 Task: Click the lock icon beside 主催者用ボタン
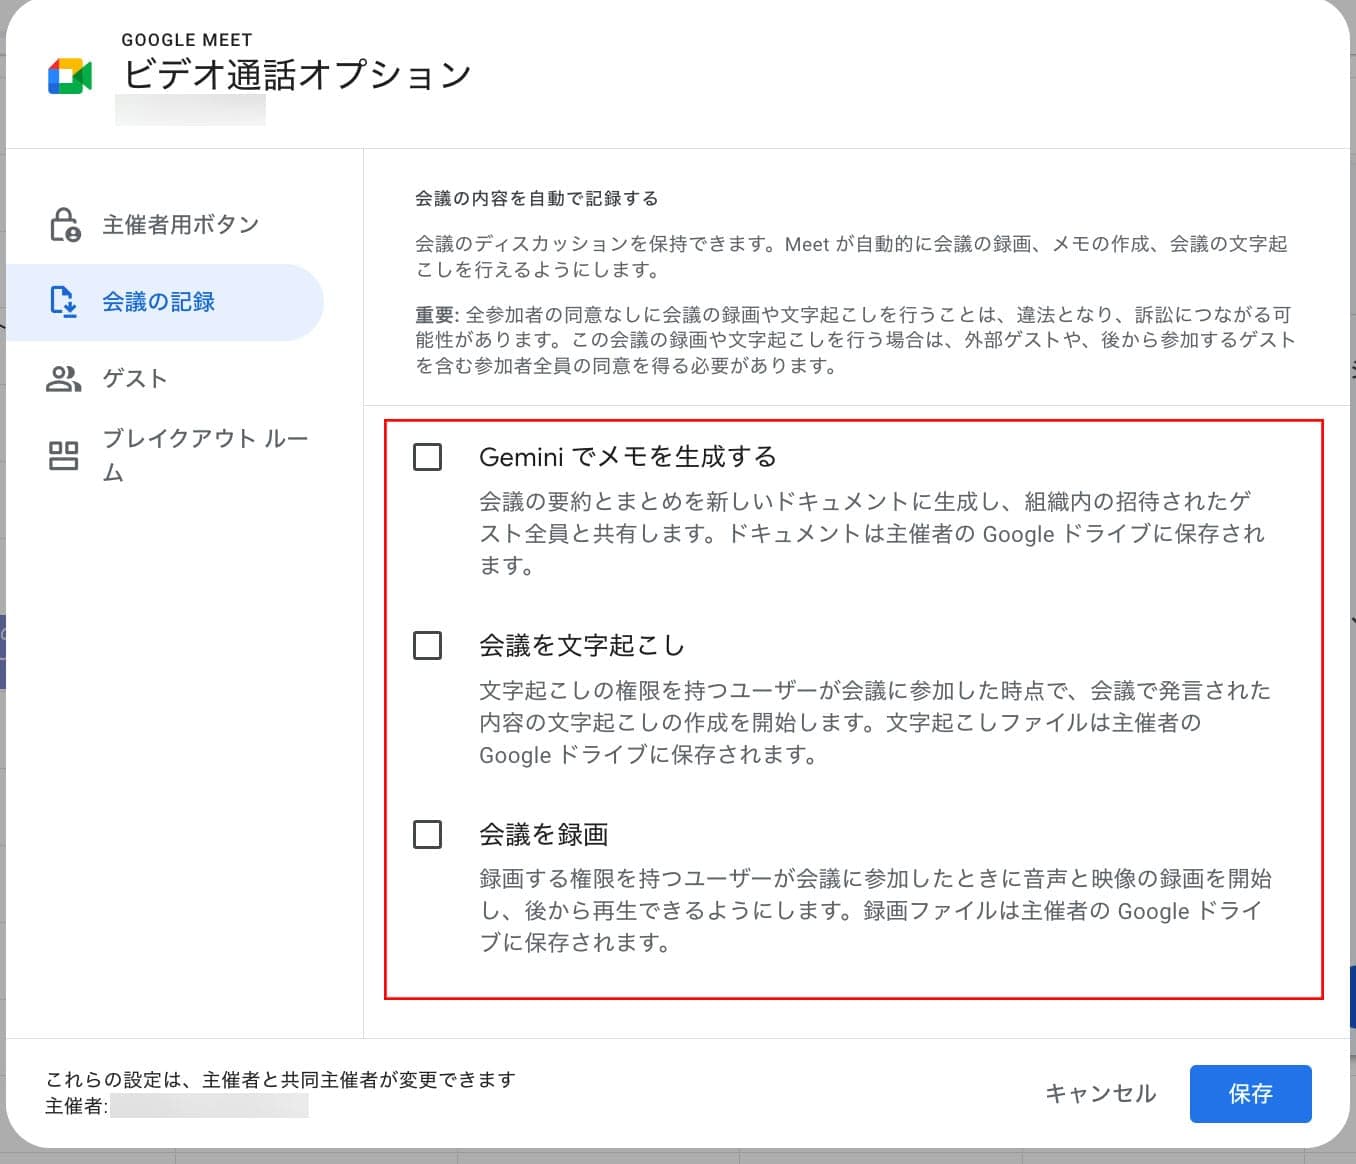pyautogui.click(x=65, y=225)
